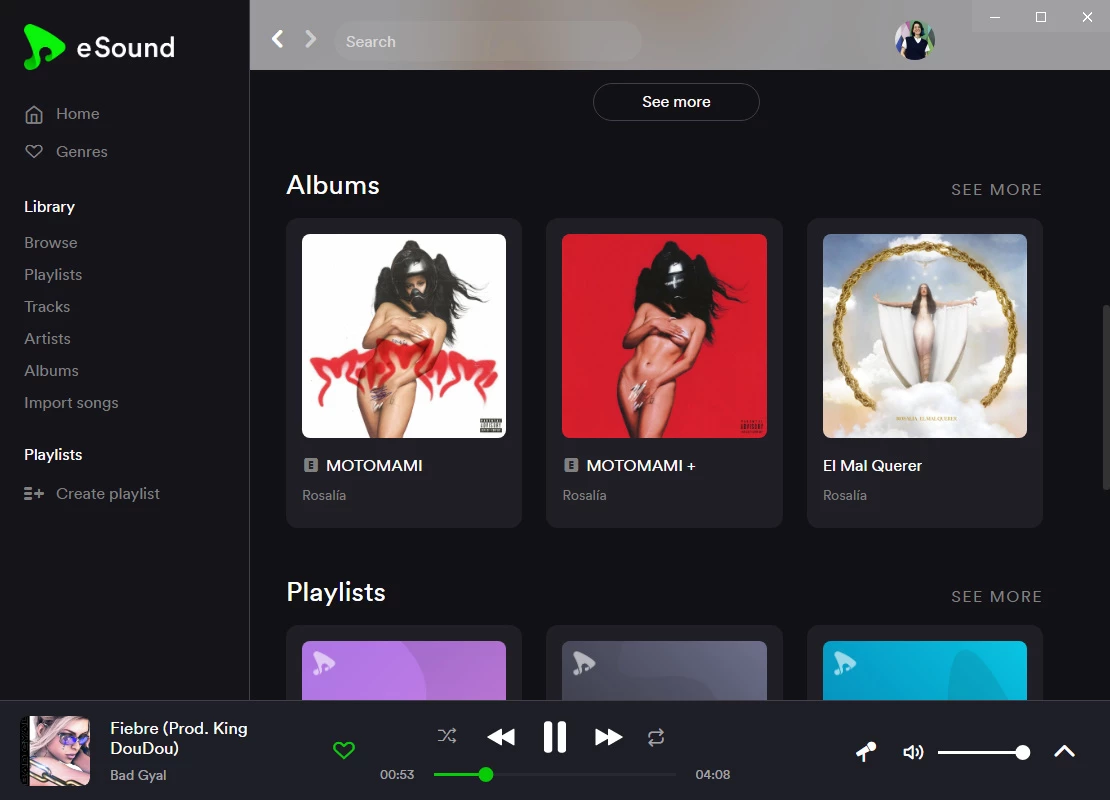Click SEE MORE for Albums
Viewport: 1110px width, 800px height.
coord(996,190)
